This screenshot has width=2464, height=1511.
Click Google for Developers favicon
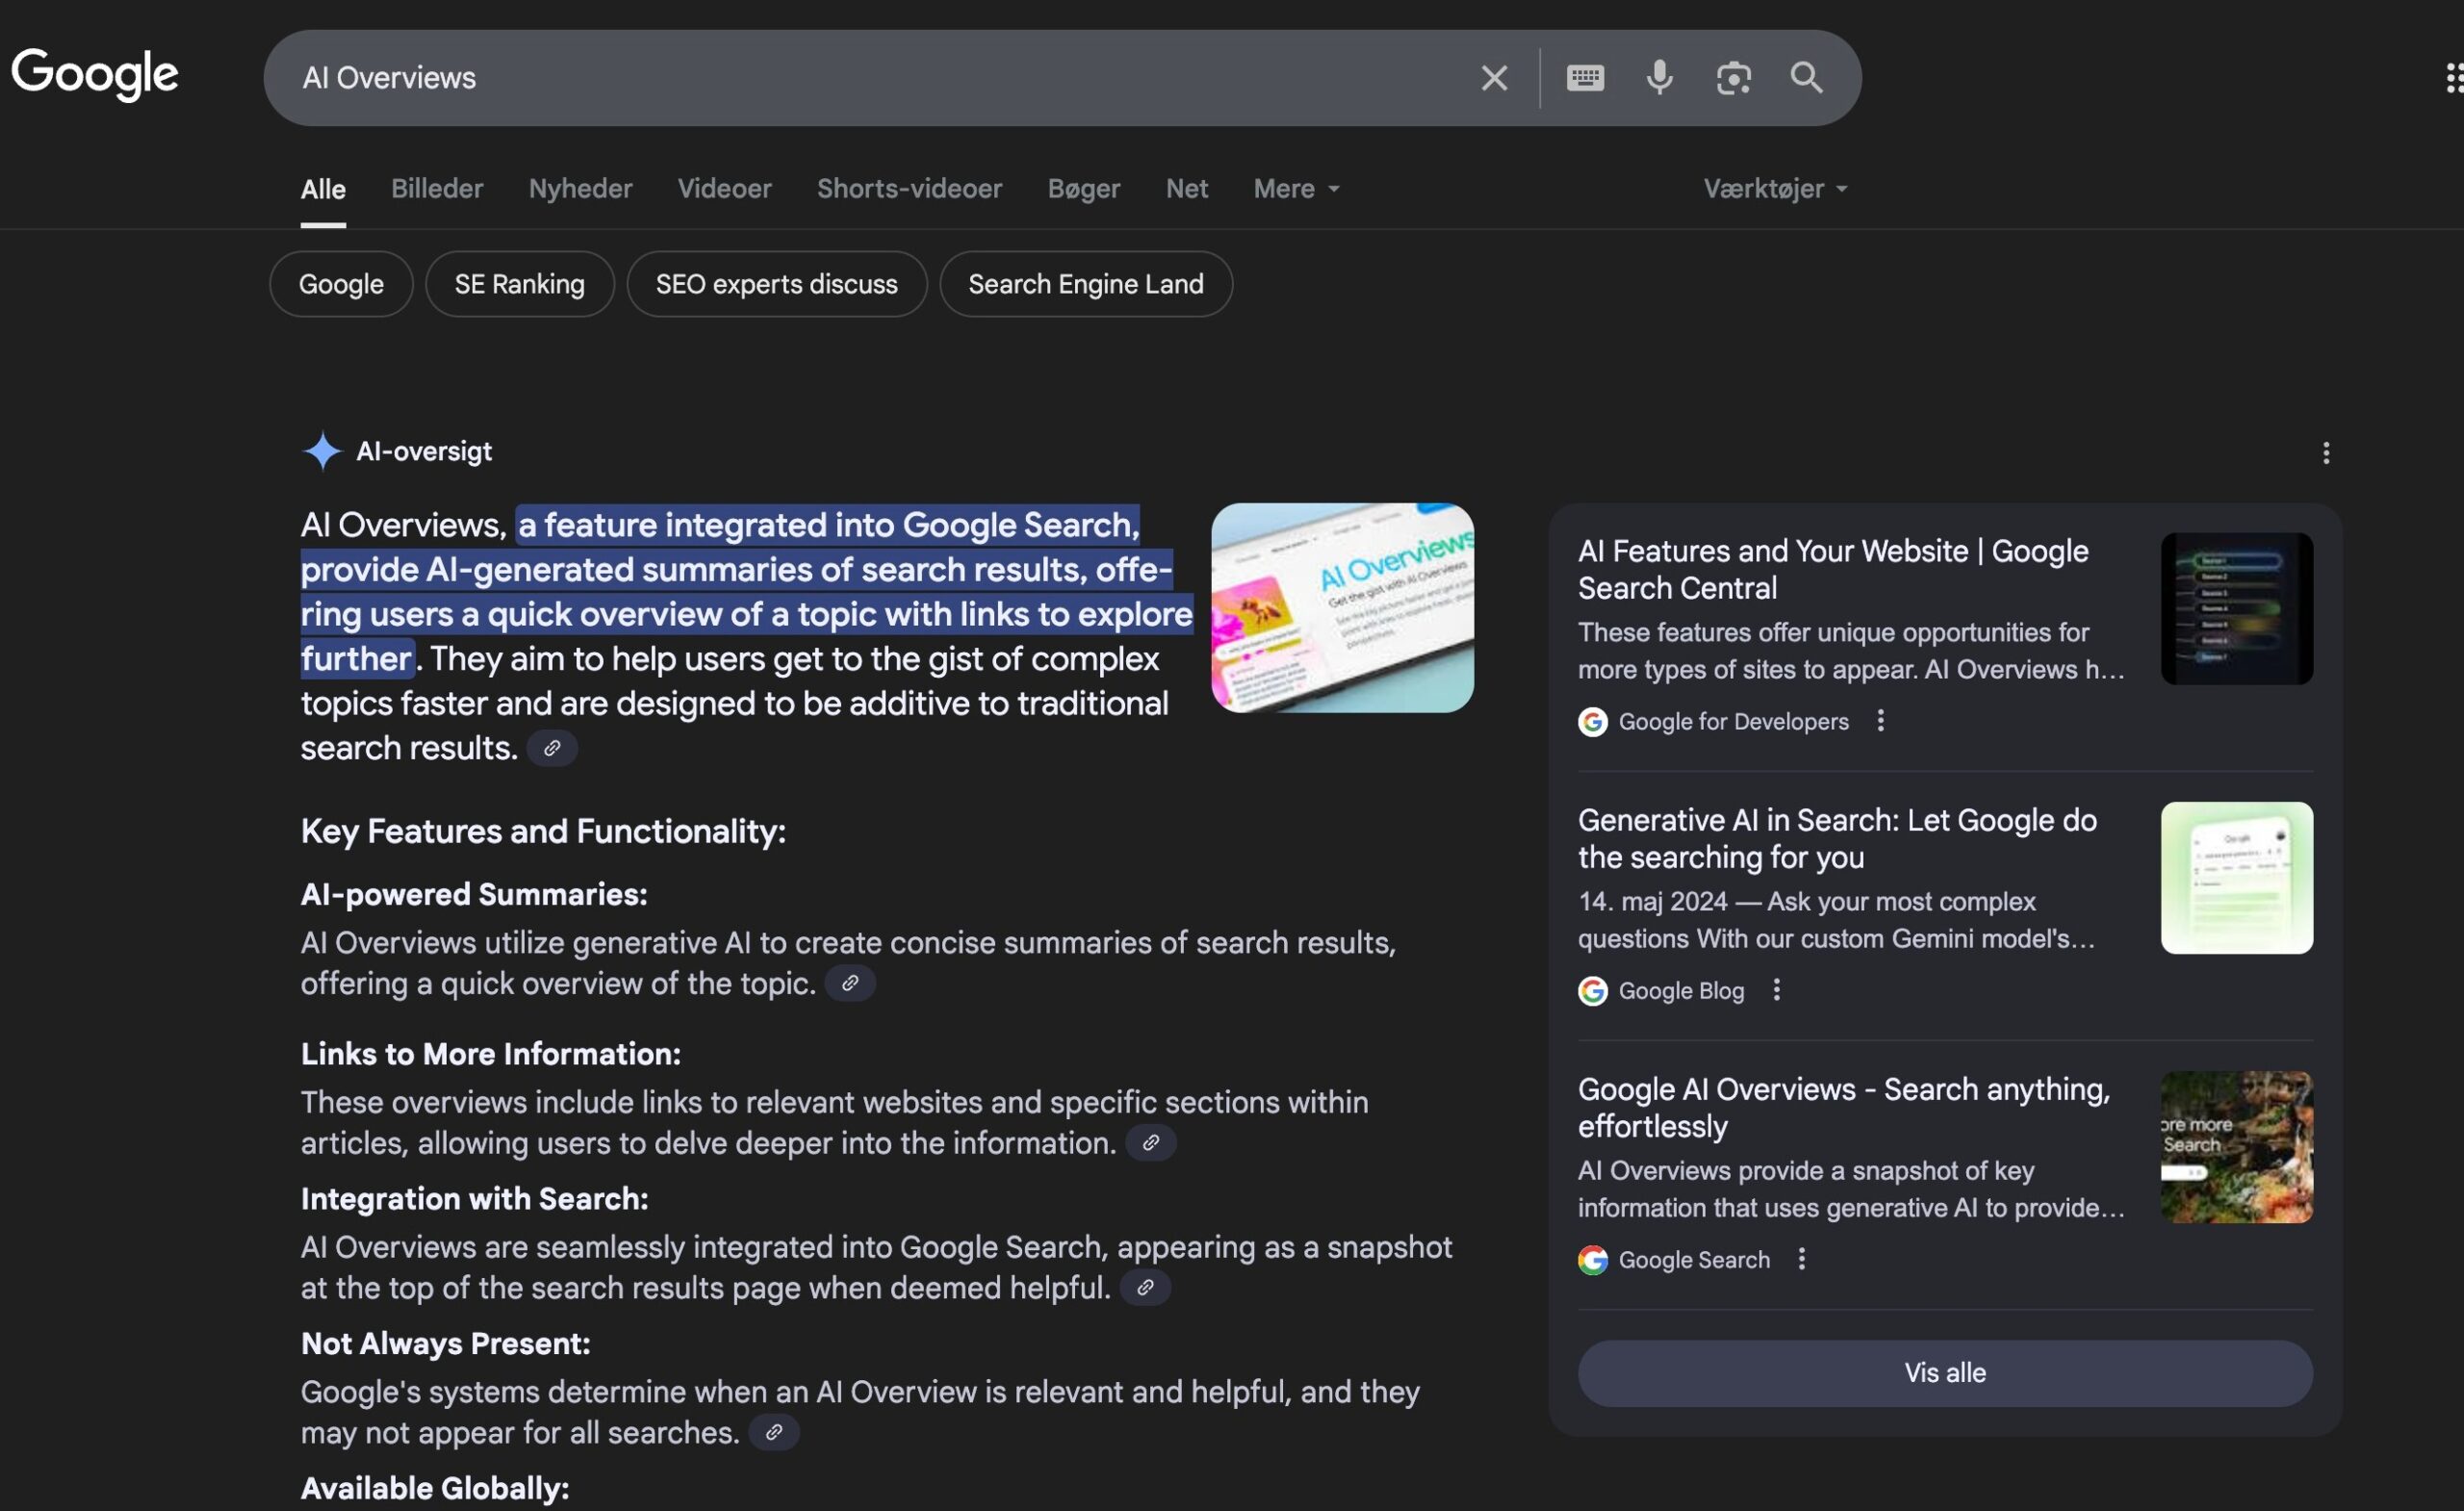[1593, 721]
